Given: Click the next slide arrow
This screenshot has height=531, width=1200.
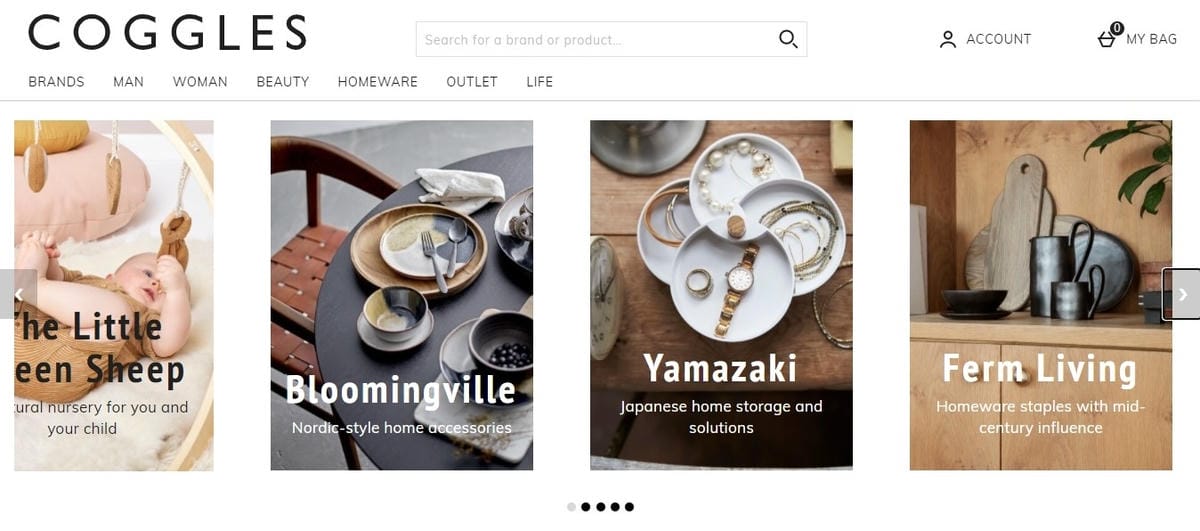Looking at the screenshot, I should click(1182, 294).
